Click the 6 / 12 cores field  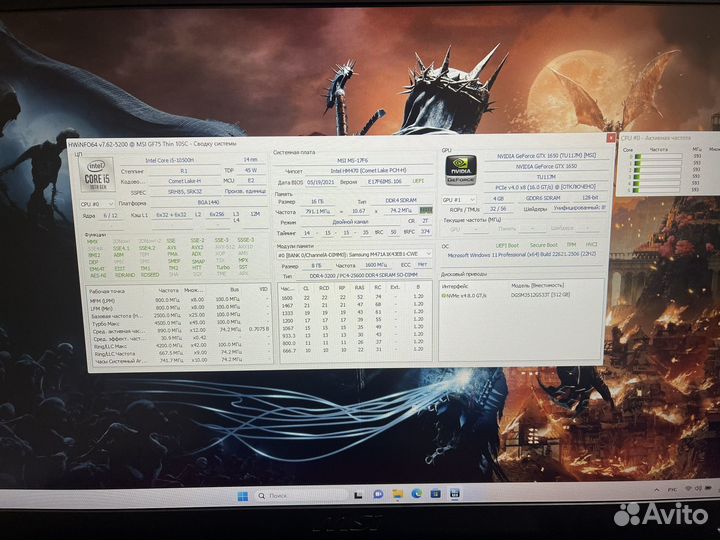pyautogui.click(x=110, y=215)
